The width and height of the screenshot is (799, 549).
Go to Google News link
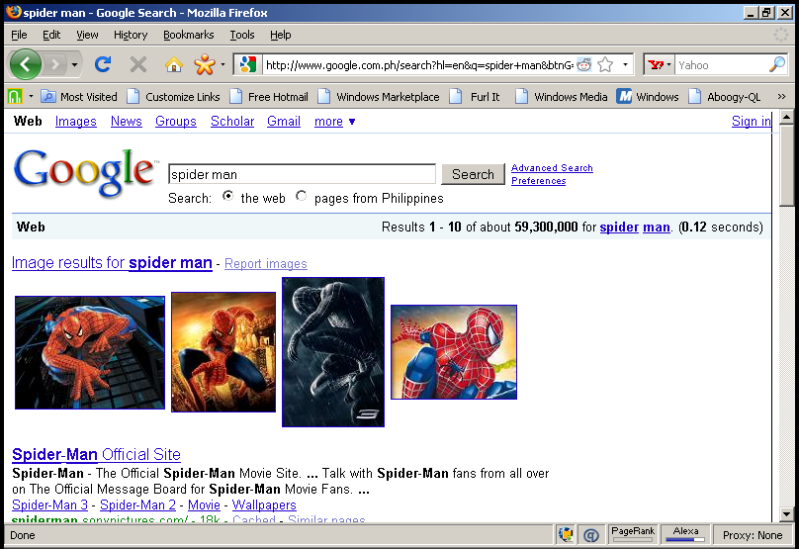(126, 121)
